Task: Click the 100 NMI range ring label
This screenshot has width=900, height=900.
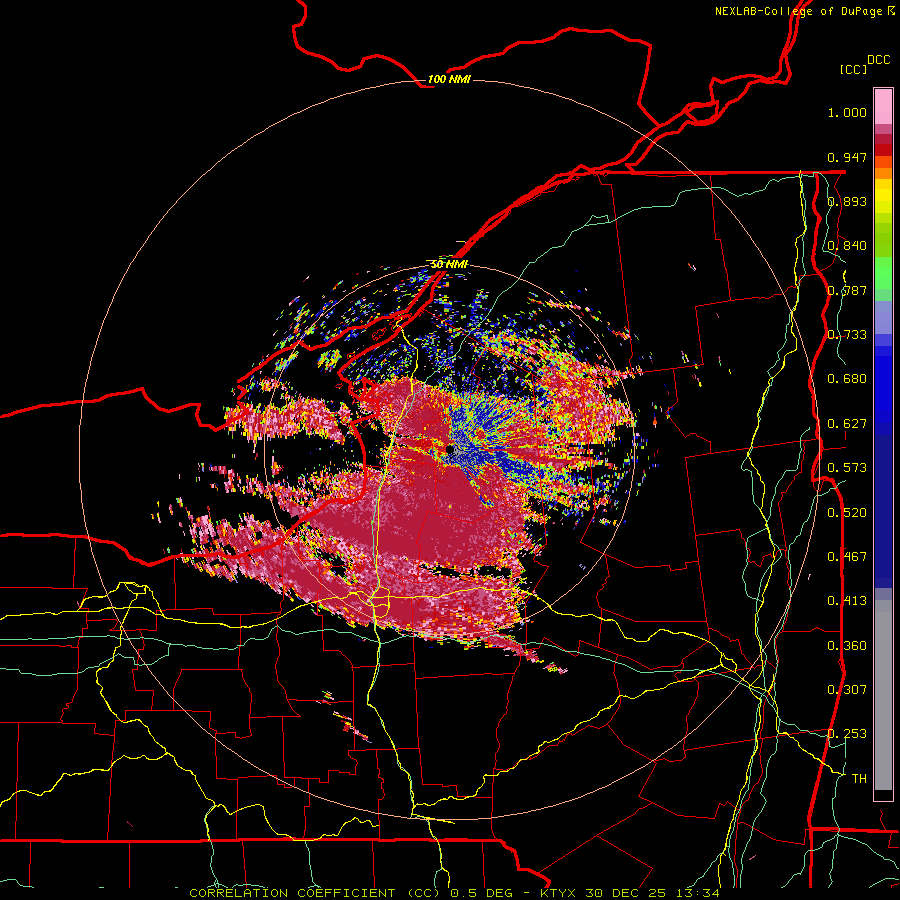Action: coord(449,79)
